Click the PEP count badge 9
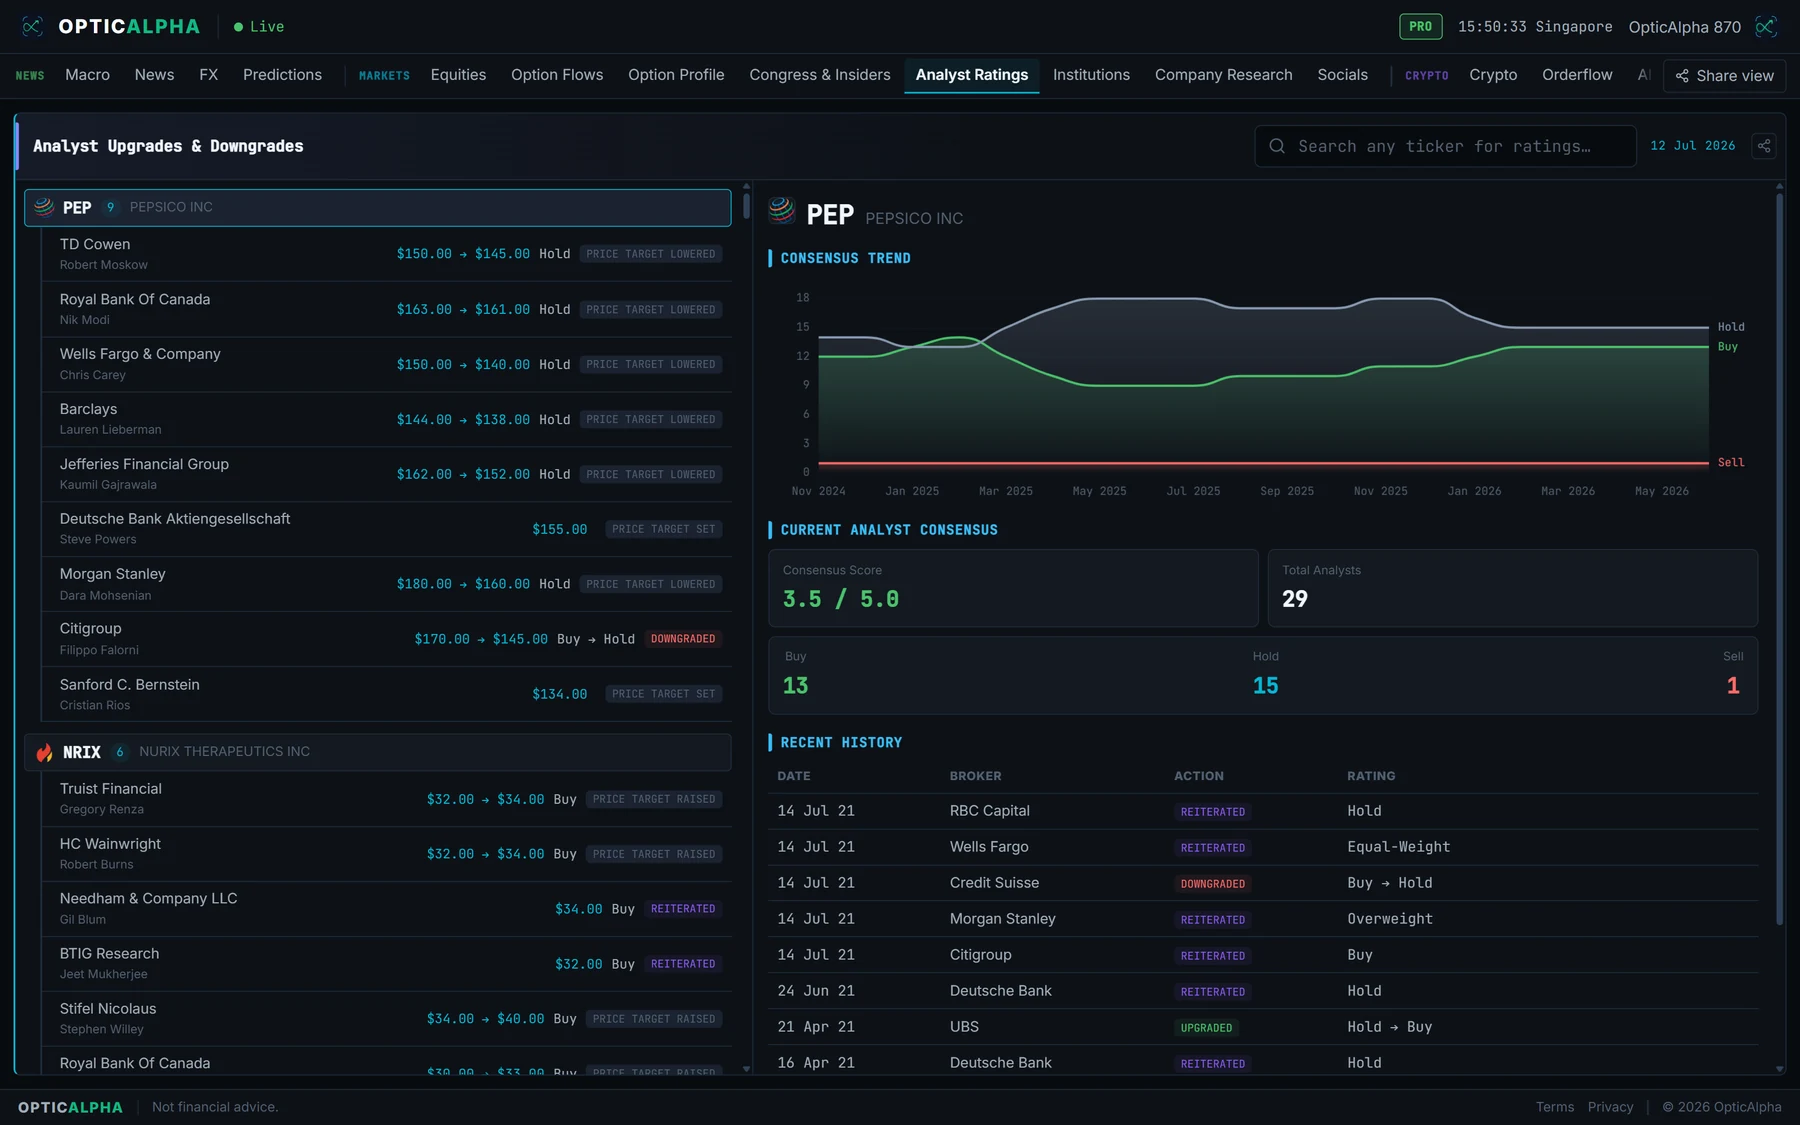The width and height of the screenshot is (1800, 1125). [110, 207]
